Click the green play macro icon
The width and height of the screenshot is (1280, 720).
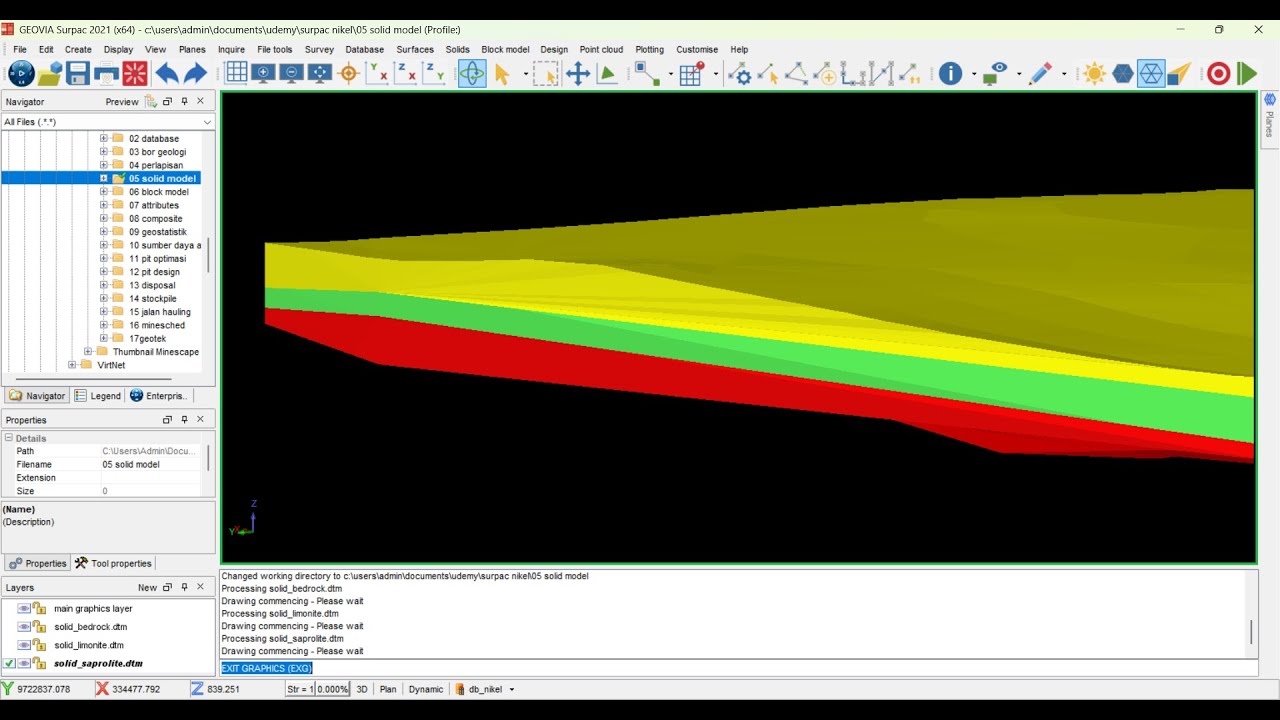pyautogui.click(x=1246, y=73)
